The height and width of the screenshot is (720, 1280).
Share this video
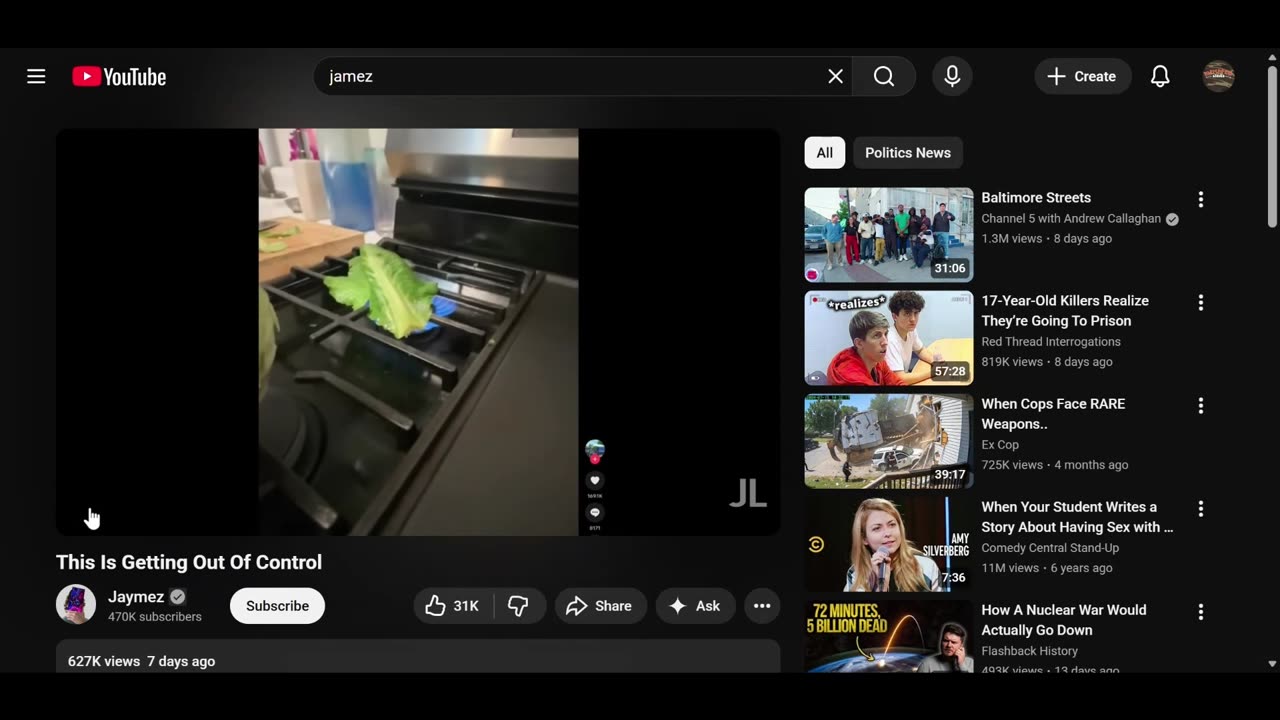[599, 606]
